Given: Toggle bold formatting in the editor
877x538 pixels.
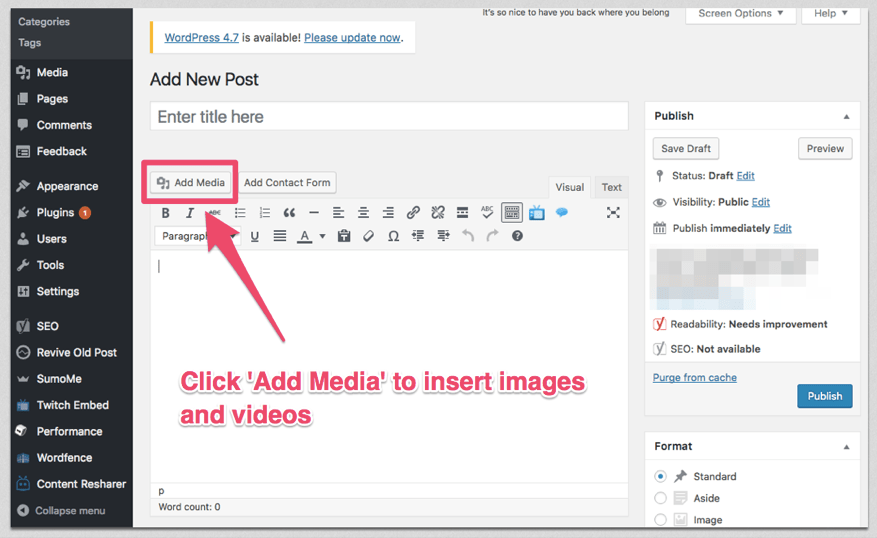Looking at the screenshot, I should (166, 213).
